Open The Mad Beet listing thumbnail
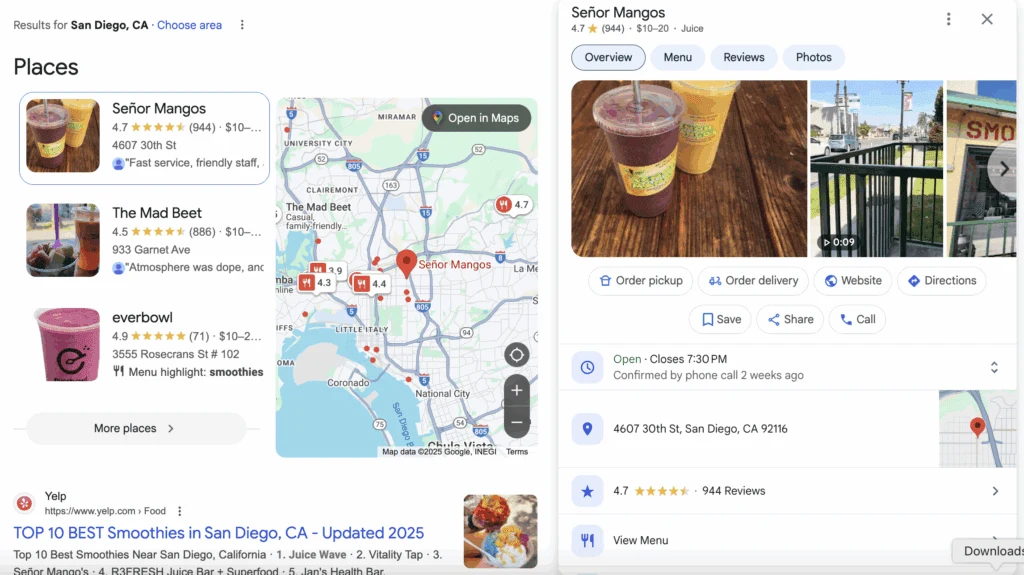This screenshot has width=1024, height=575. 63,240
